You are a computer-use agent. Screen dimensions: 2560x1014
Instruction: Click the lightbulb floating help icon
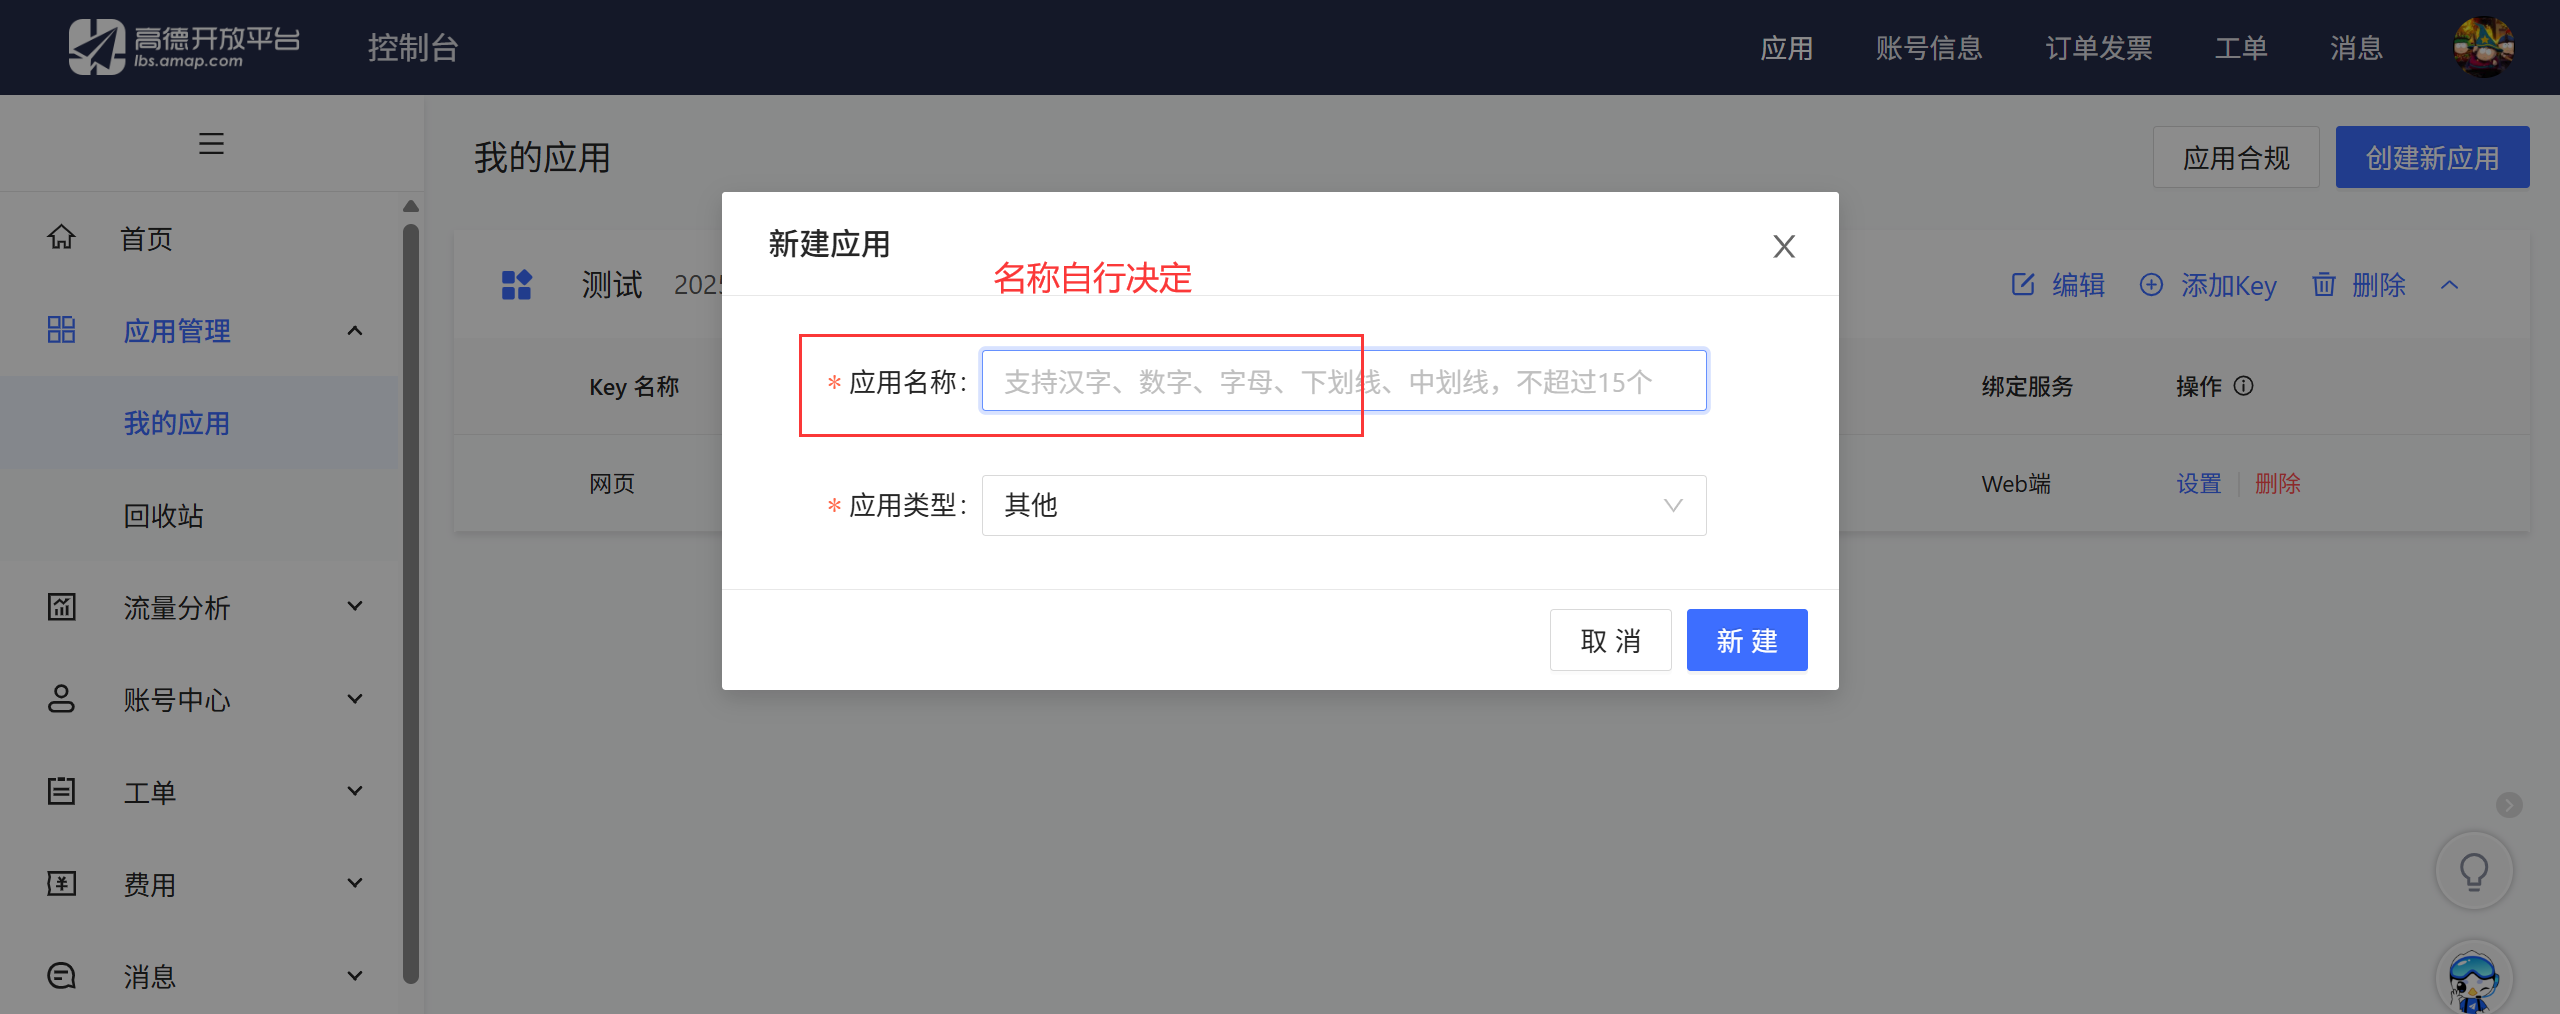click(x=2474, y=871)
